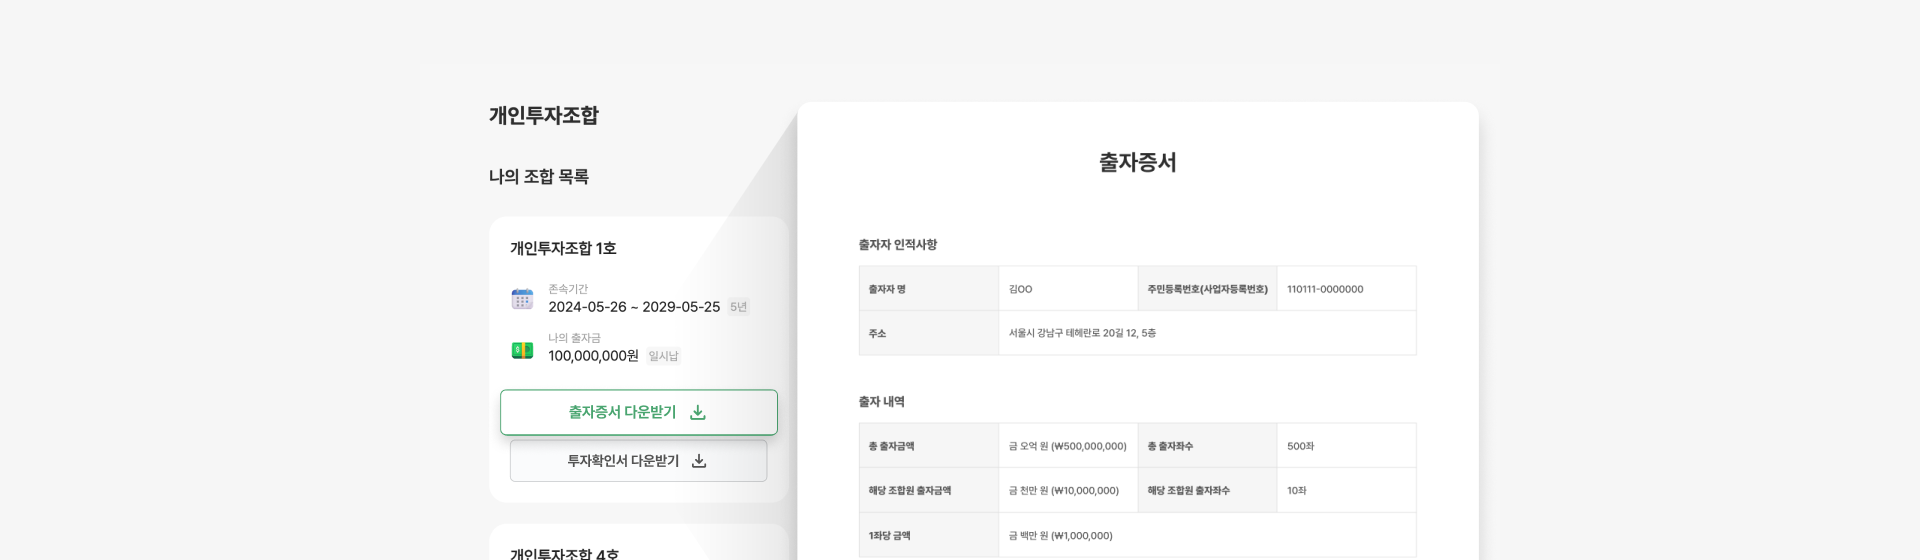
Task: Click the 해당 조합원 출자좌수 label cell
Action: (x=1207, y=491)
